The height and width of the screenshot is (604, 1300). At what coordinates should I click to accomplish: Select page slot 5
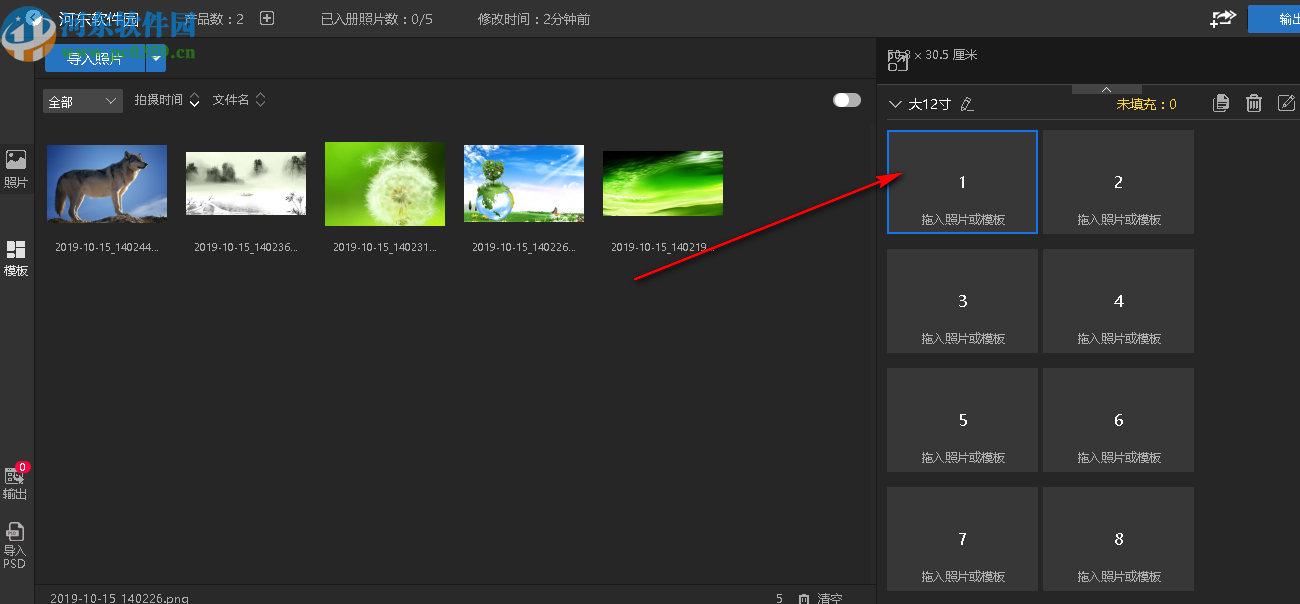pyautogui.click(x=962, y=420)
